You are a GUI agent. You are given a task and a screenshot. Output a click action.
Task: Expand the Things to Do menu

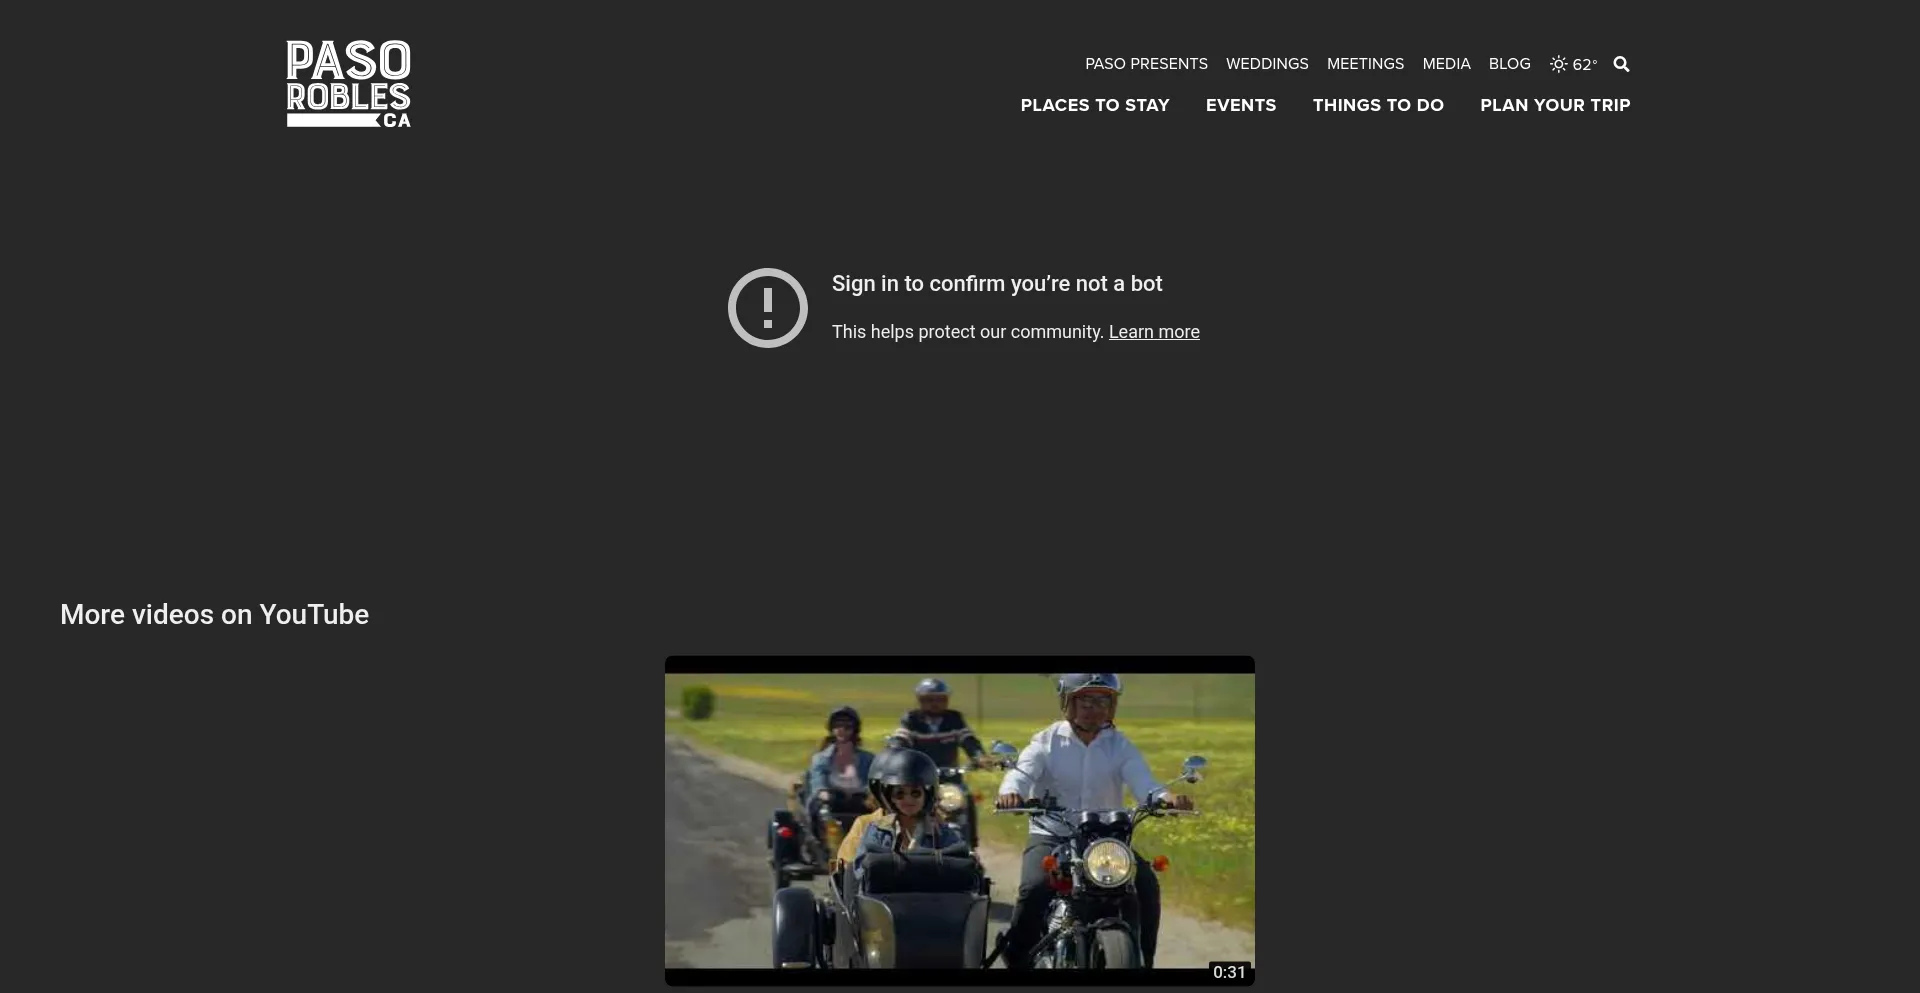[1377, 105]
